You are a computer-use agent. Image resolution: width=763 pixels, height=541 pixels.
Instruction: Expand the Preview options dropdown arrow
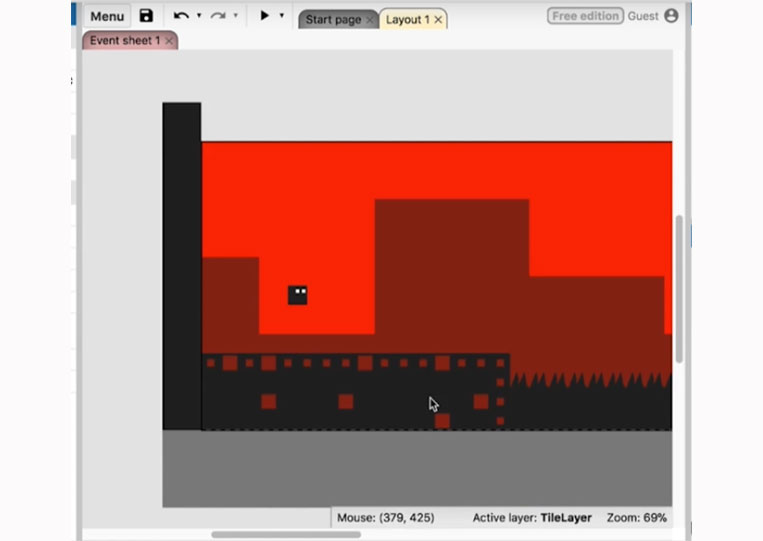coord(282,16)
